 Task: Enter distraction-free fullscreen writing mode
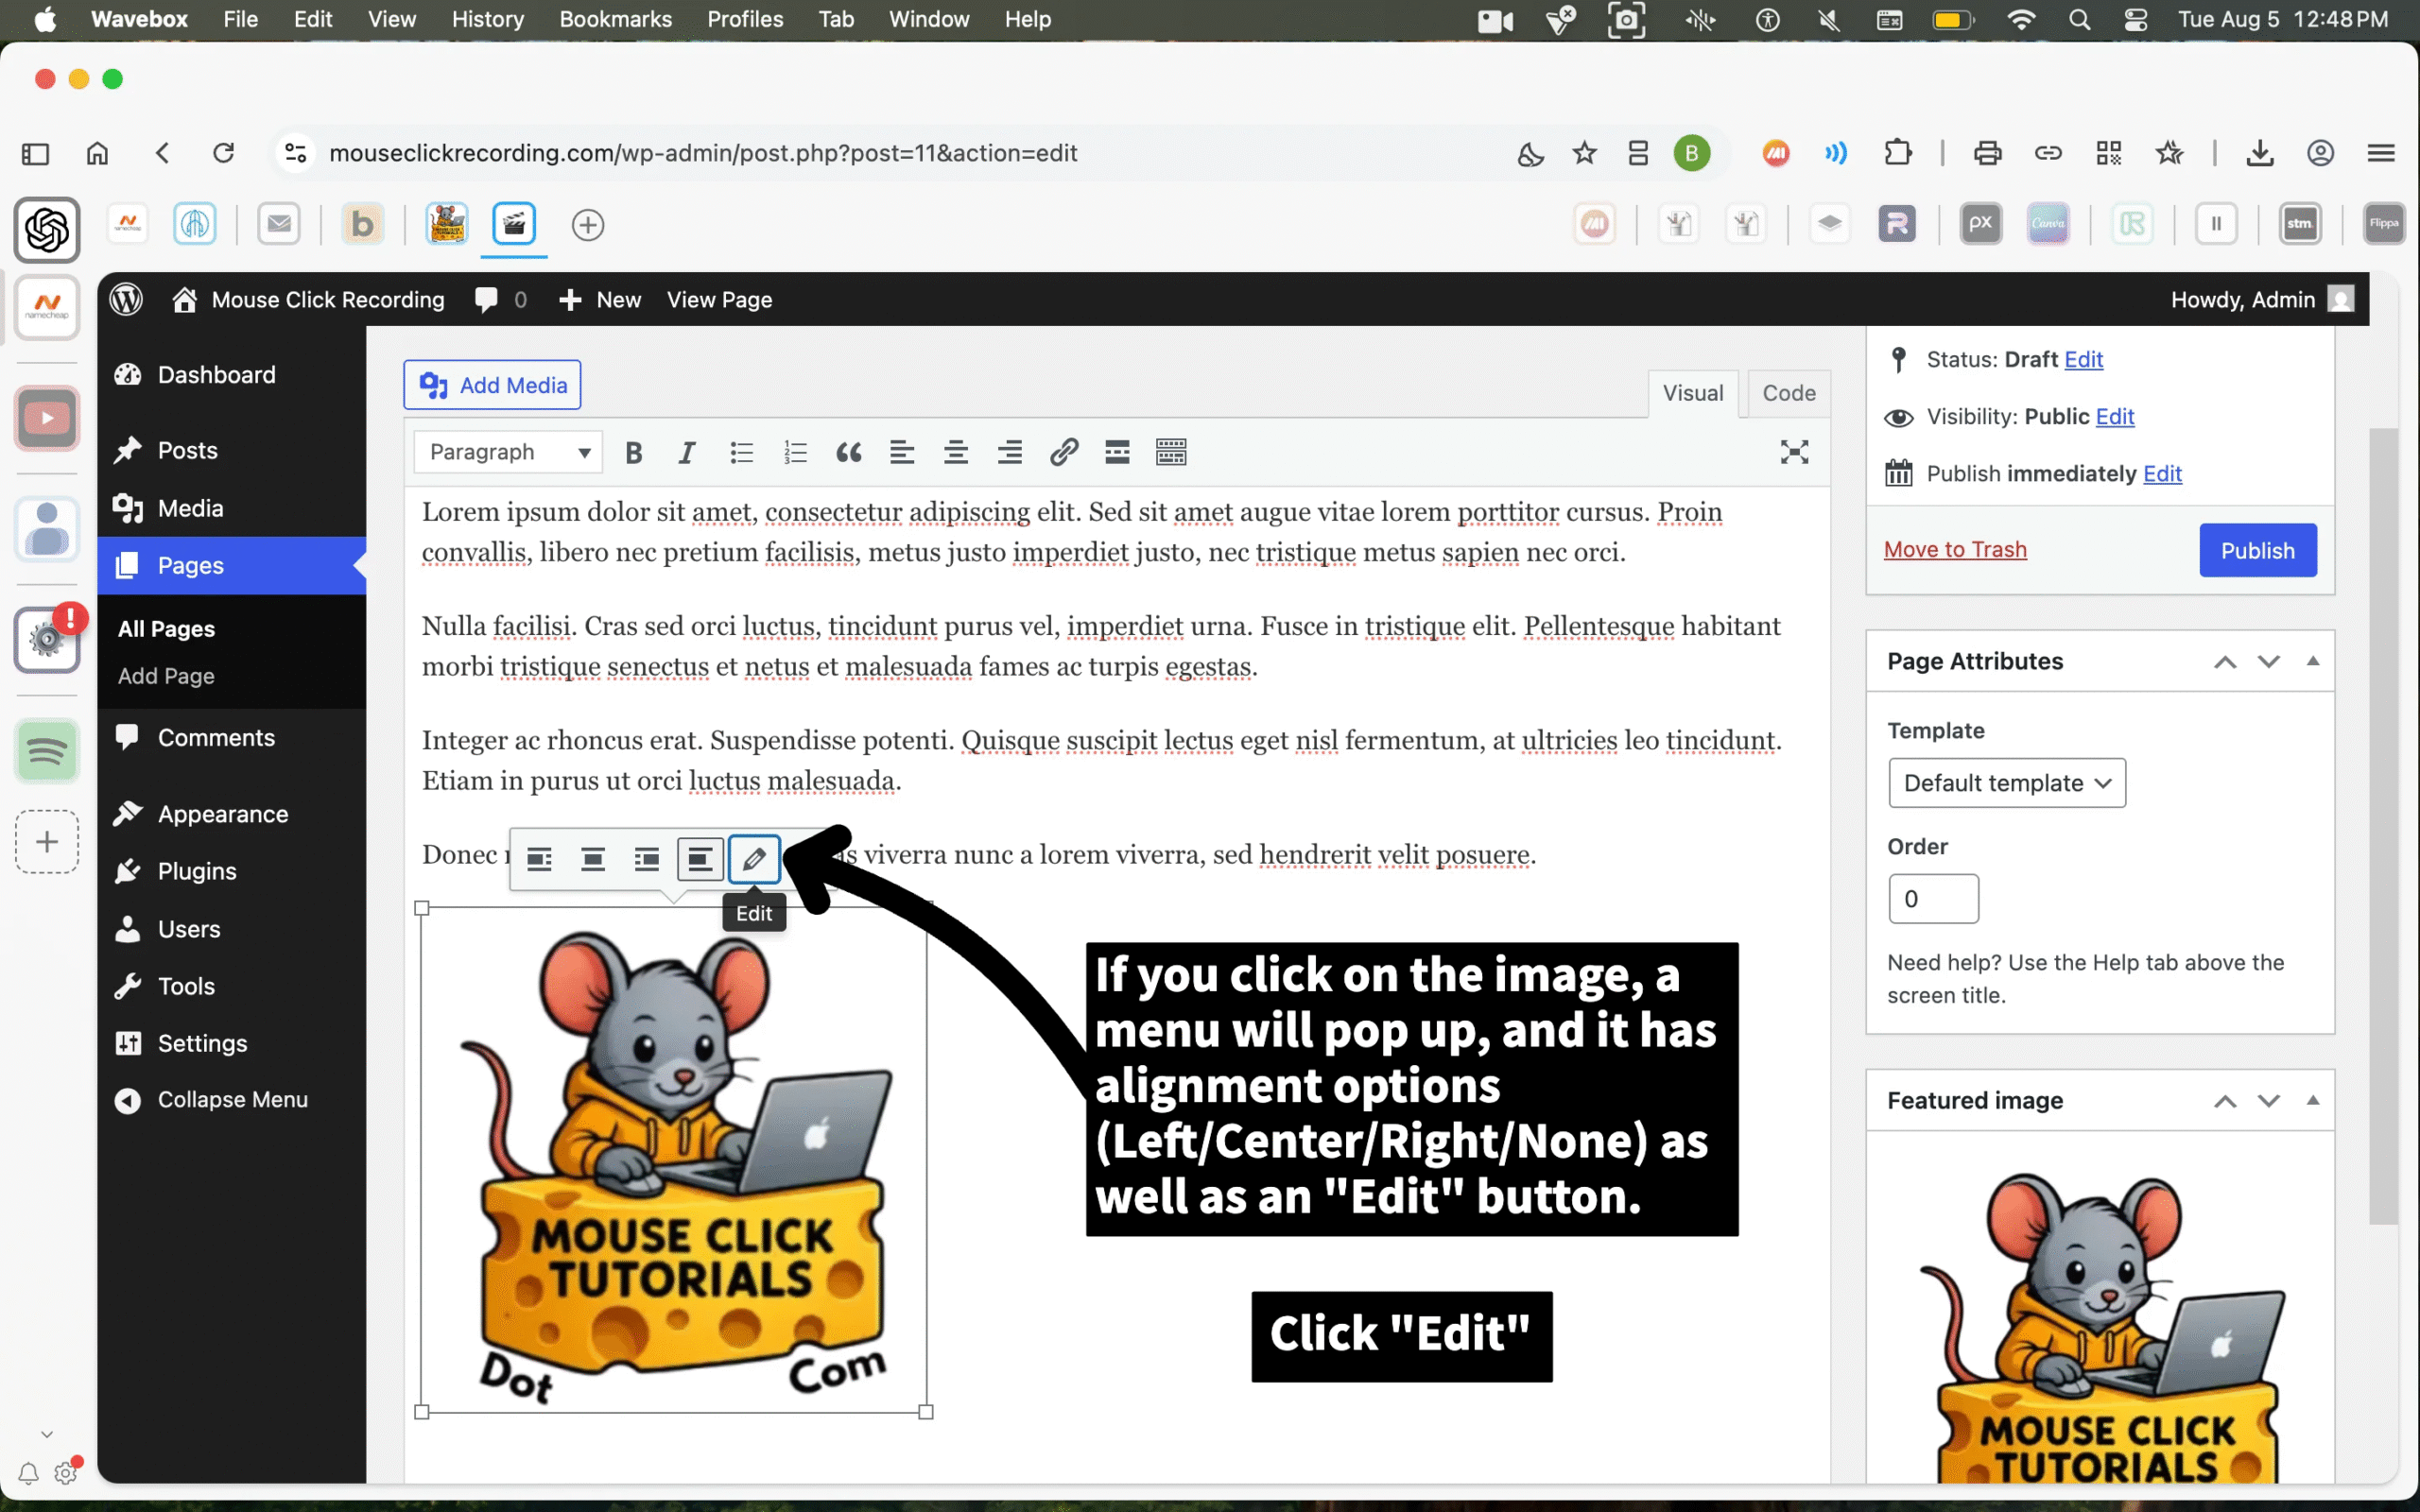[x=1794, y=453]
